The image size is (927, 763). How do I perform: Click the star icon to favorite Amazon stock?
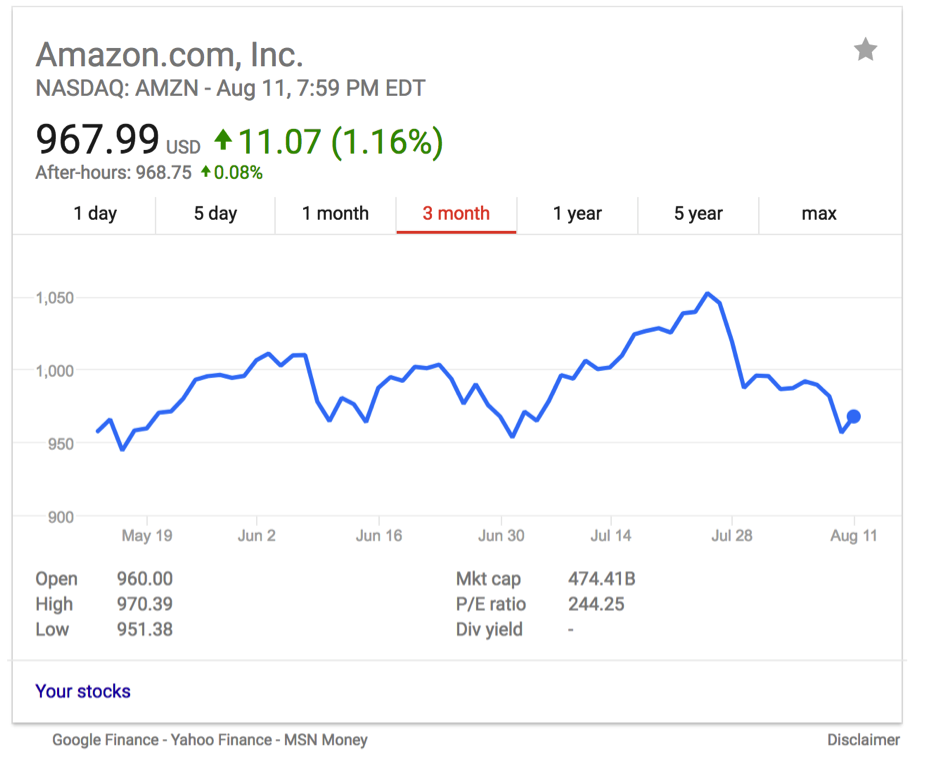click(865, 50)
